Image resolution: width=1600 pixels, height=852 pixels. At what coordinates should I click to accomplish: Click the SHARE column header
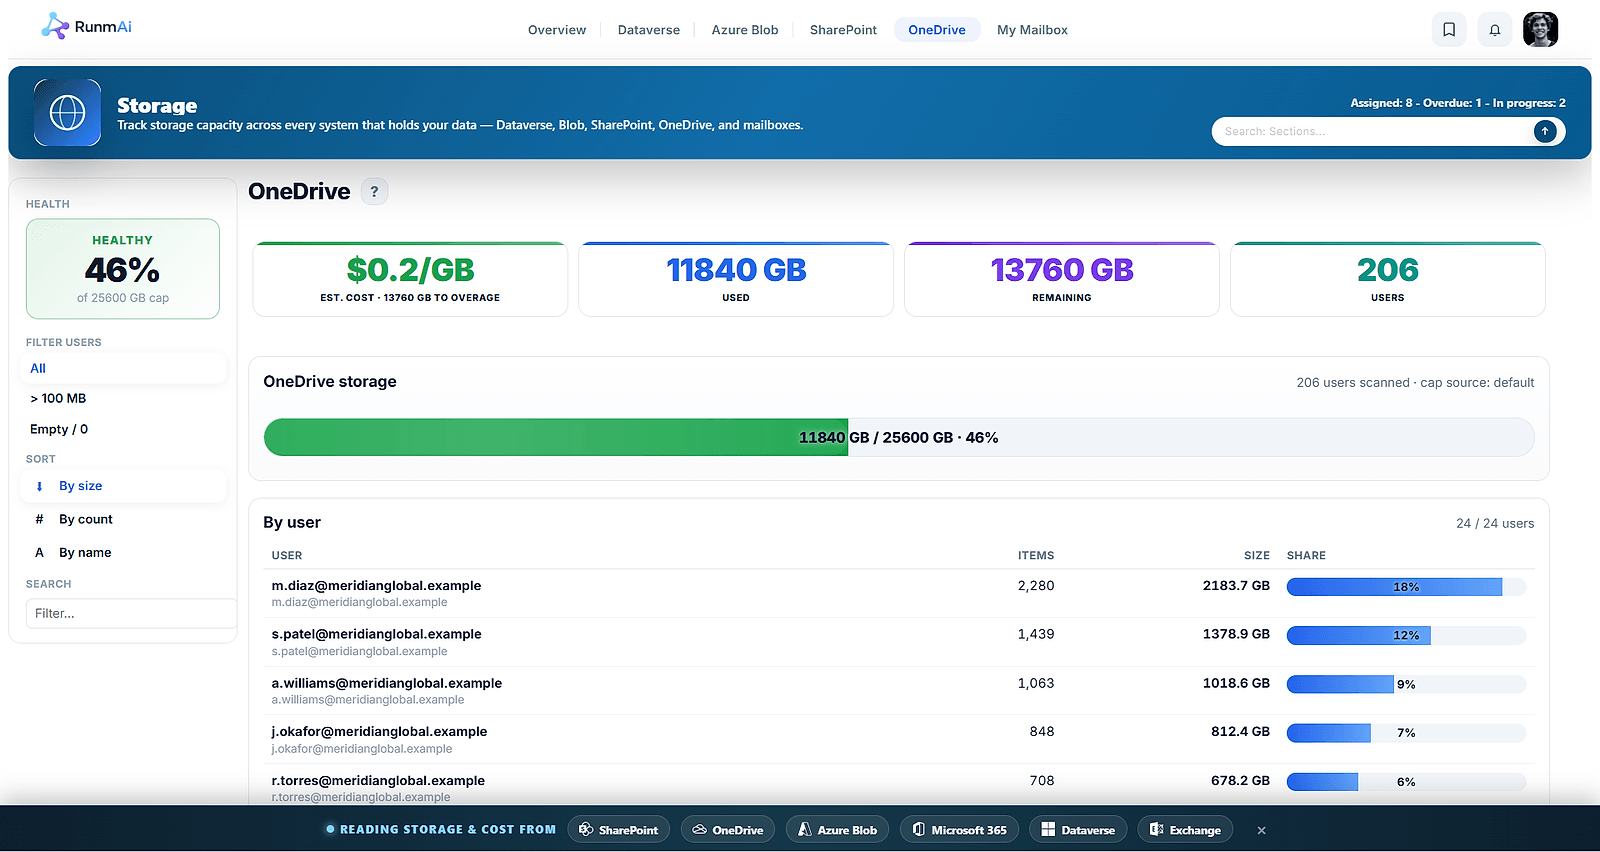[1306, 555]
